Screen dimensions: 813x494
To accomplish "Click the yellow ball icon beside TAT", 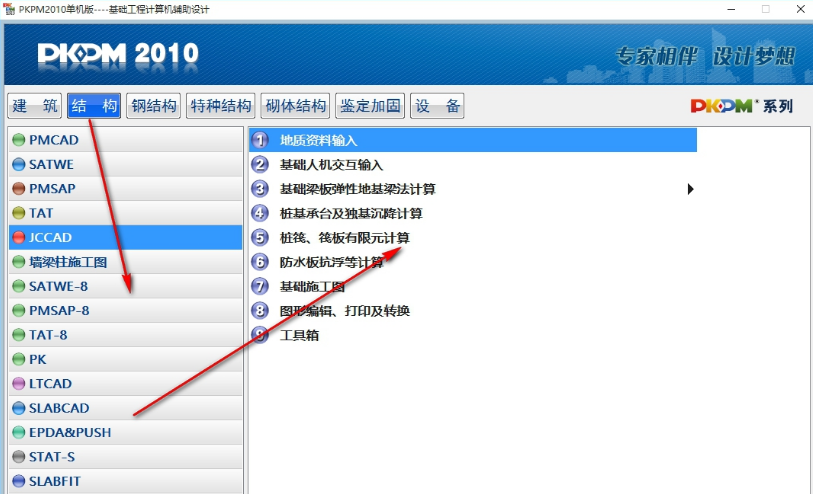I will point(19,213).
